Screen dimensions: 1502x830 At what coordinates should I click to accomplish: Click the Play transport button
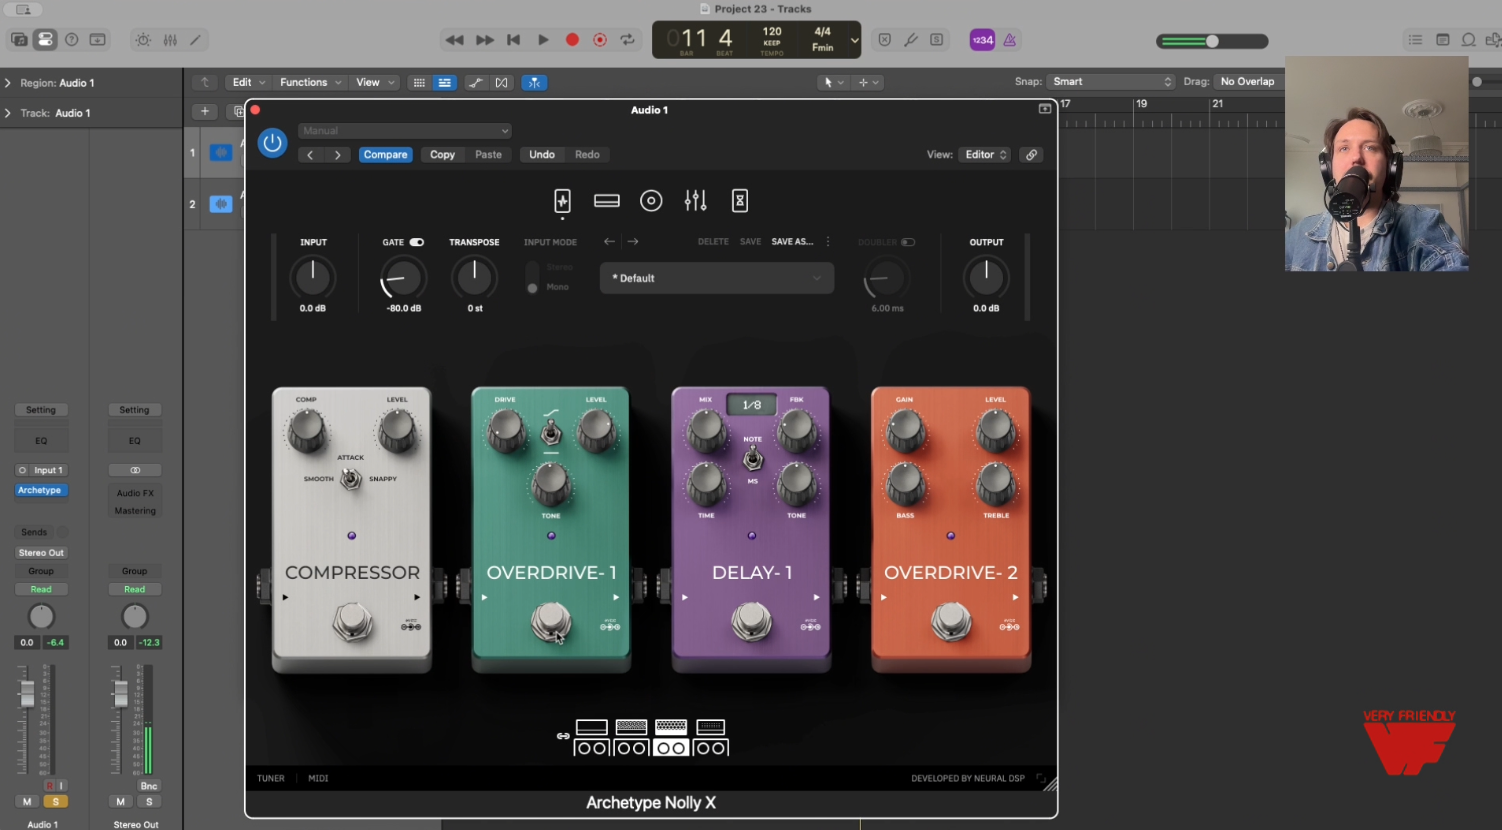(543, 40)
